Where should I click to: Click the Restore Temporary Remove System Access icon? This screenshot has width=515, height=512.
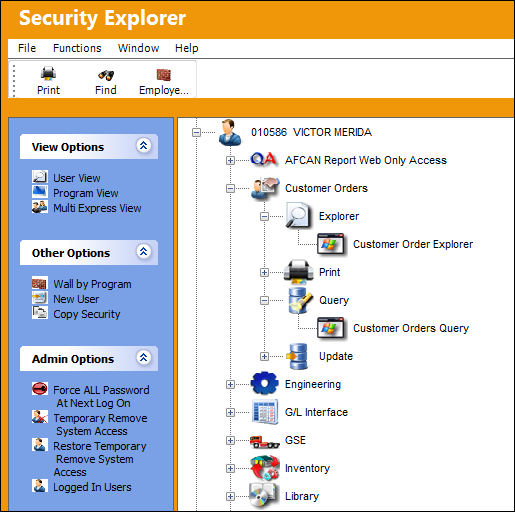(40, 445)
